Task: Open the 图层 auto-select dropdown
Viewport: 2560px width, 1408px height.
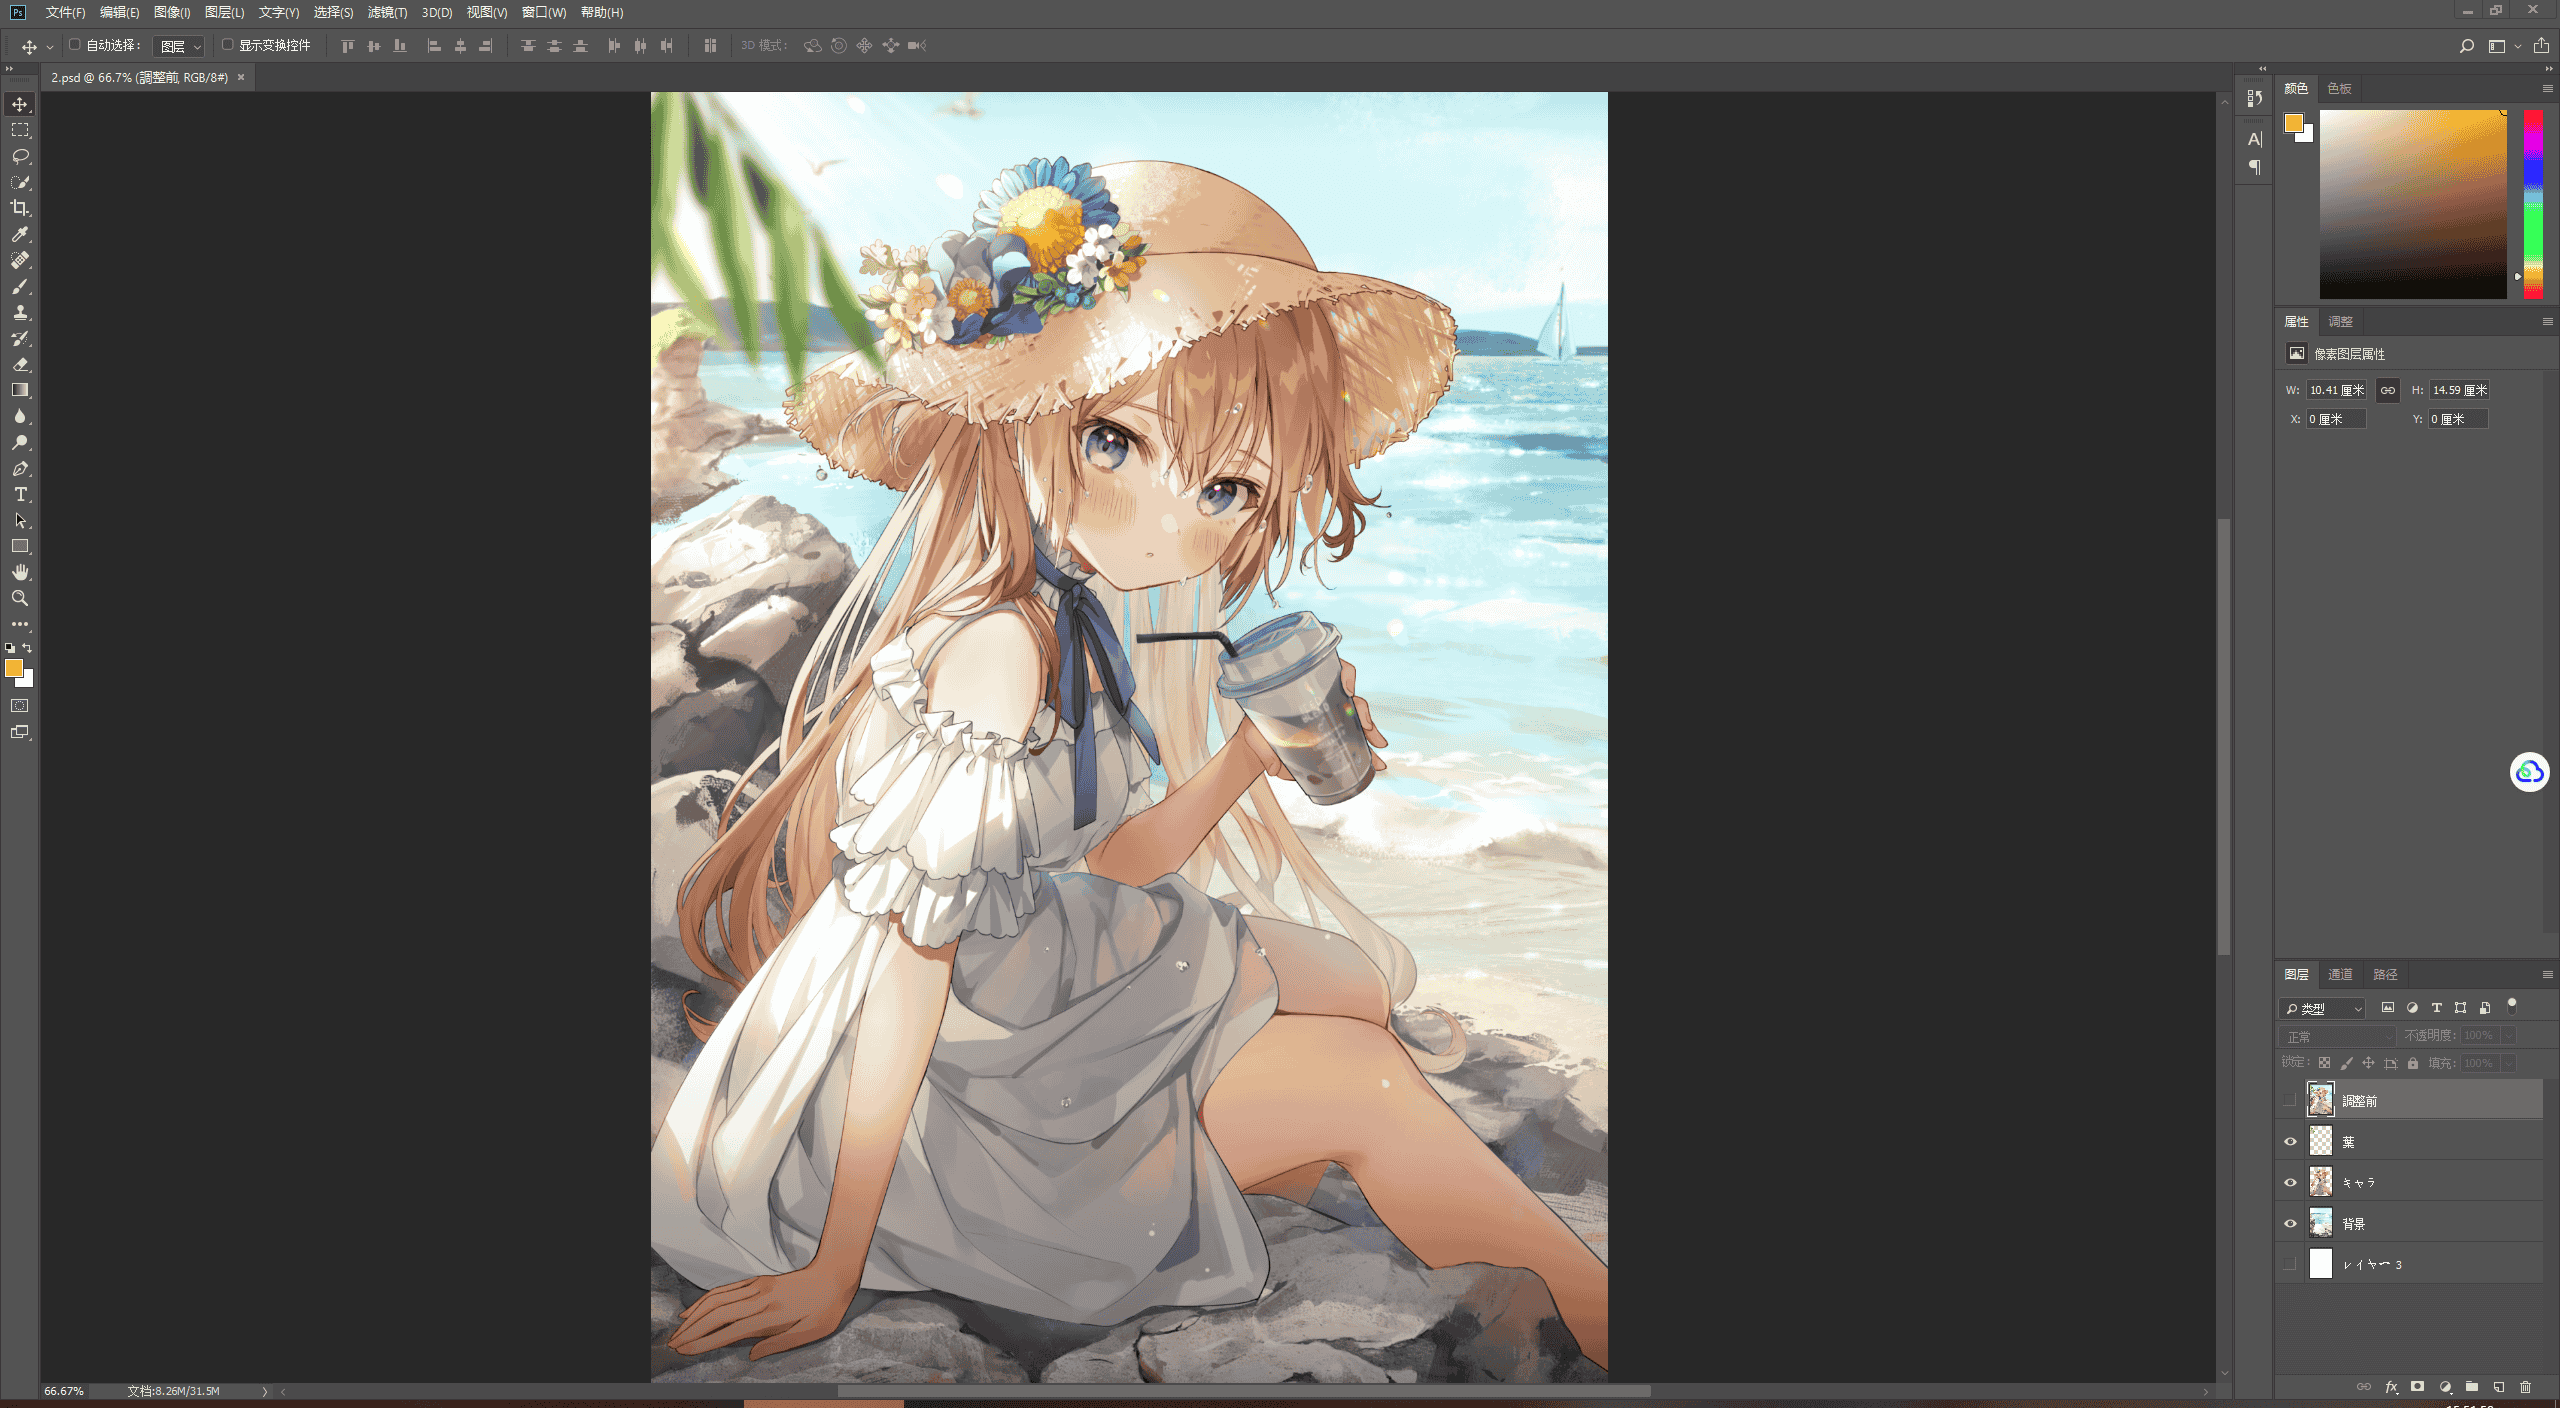Action: click(179, 46)
